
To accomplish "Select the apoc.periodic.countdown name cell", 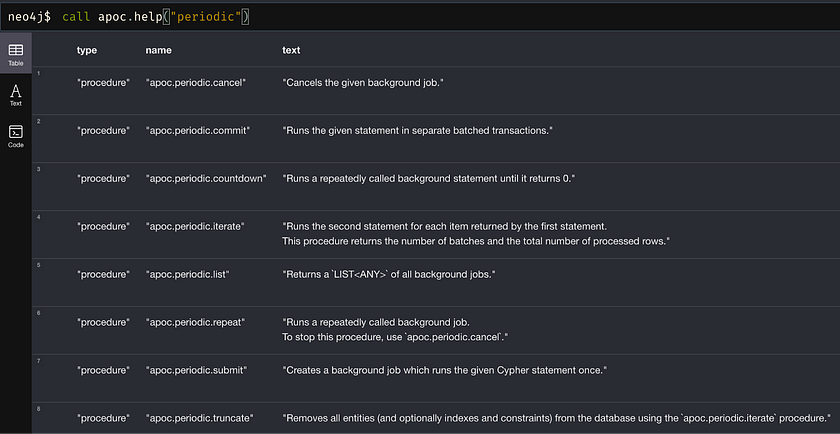I will pos(205,178).
